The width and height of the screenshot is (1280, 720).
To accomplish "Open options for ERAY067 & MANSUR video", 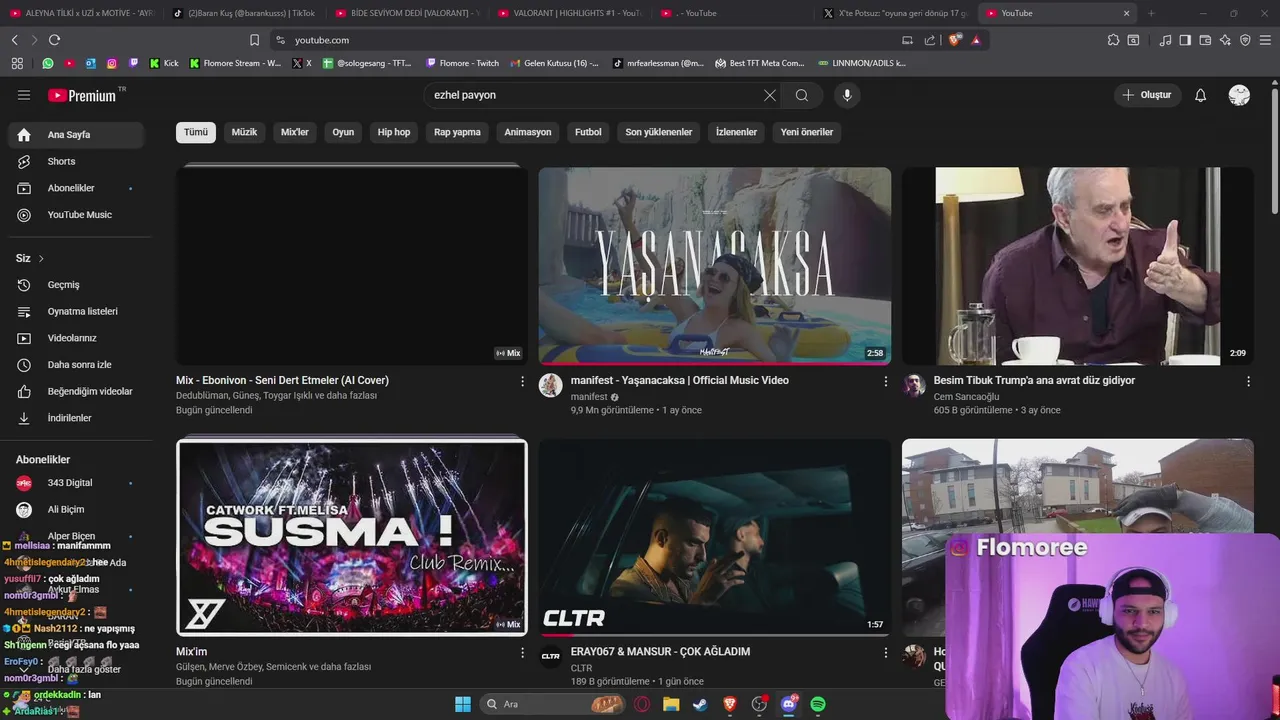I will (x=885, y=652).
